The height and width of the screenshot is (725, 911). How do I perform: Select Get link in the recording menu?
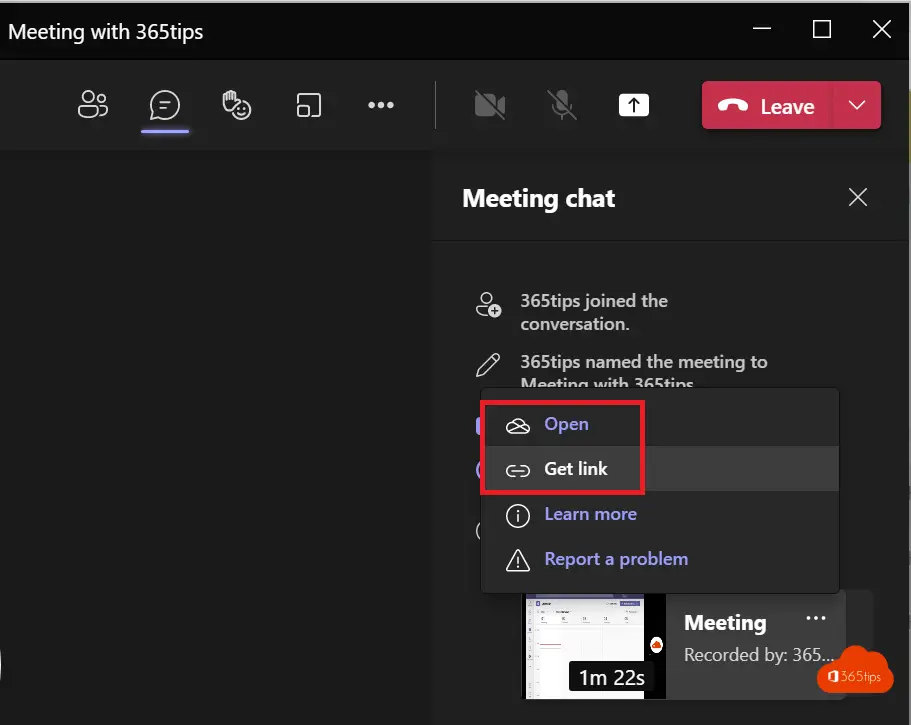coord(659,469)
